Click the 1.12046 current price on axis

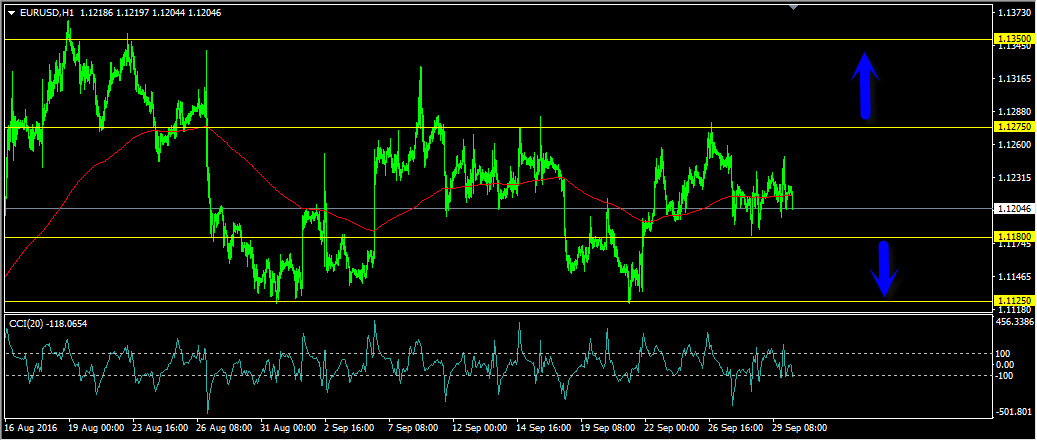[x=1014, y=210]
